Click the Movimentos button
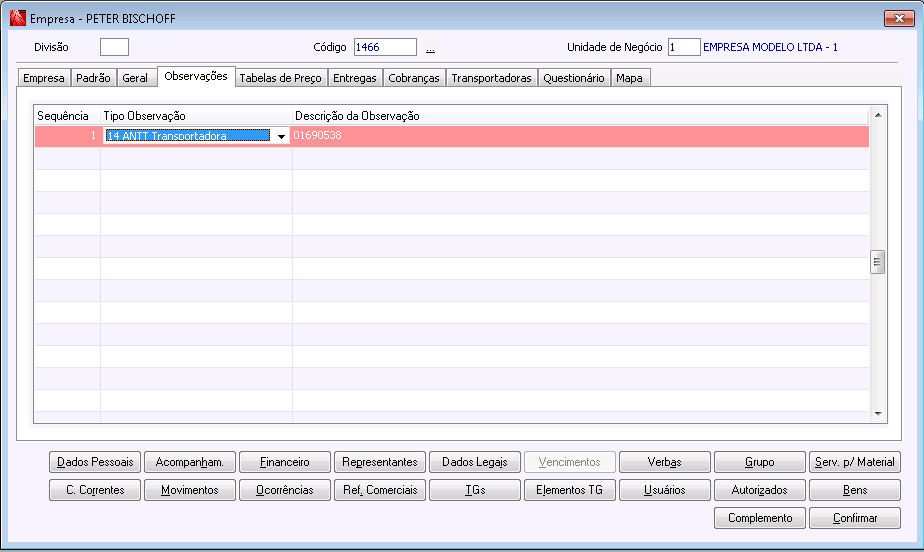Viewport: 924px width, 552px height. pyautogui.click(x=190, y=490)
